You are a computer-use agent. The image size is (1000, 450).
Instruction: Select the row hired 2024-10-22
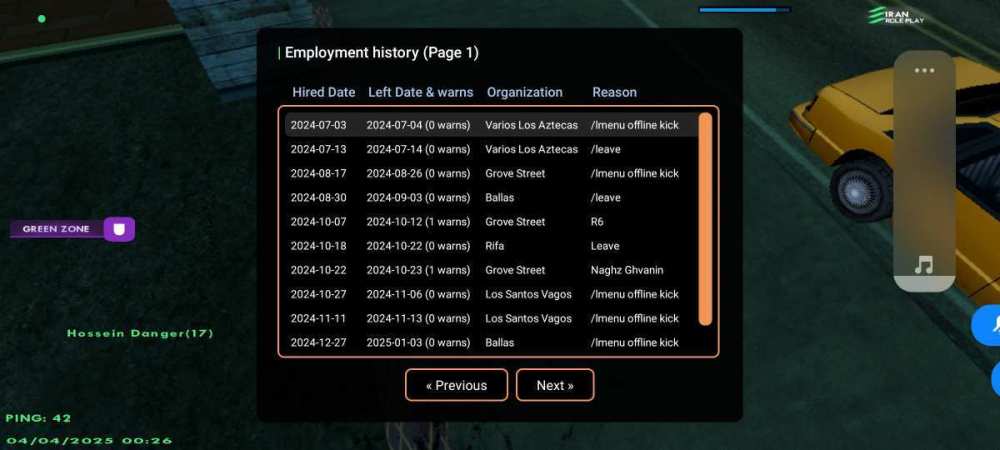[x=491, y=270]
